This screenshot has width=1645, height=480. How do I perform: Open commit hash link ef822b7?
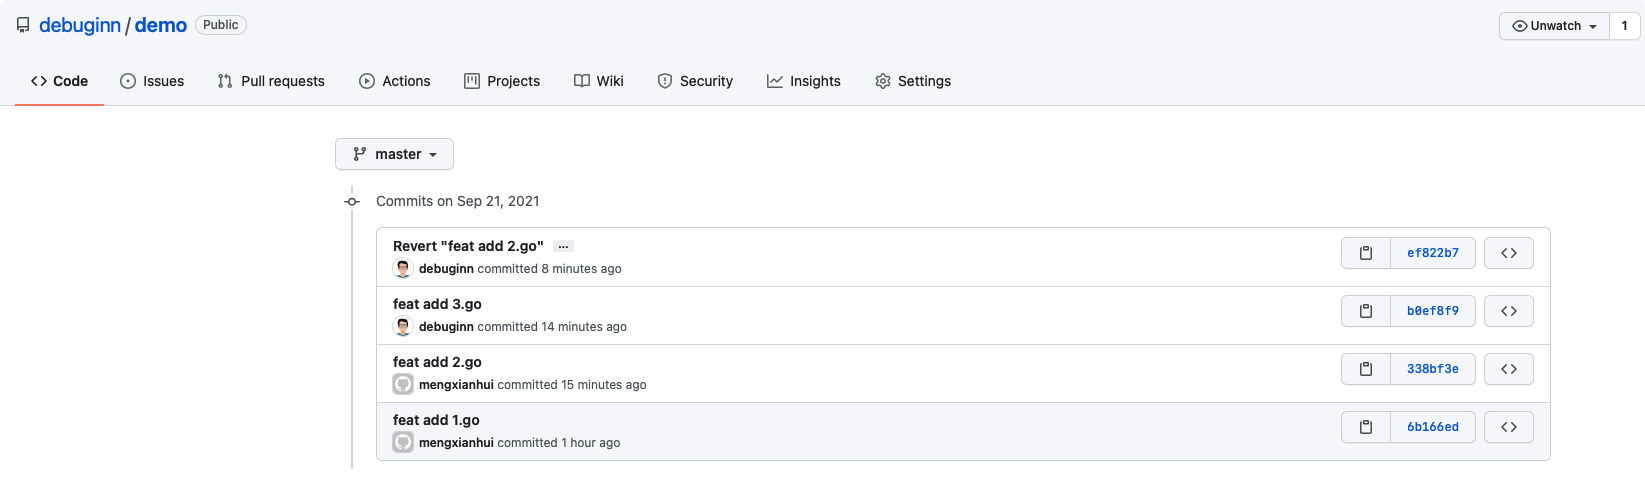pos(1432,253)
